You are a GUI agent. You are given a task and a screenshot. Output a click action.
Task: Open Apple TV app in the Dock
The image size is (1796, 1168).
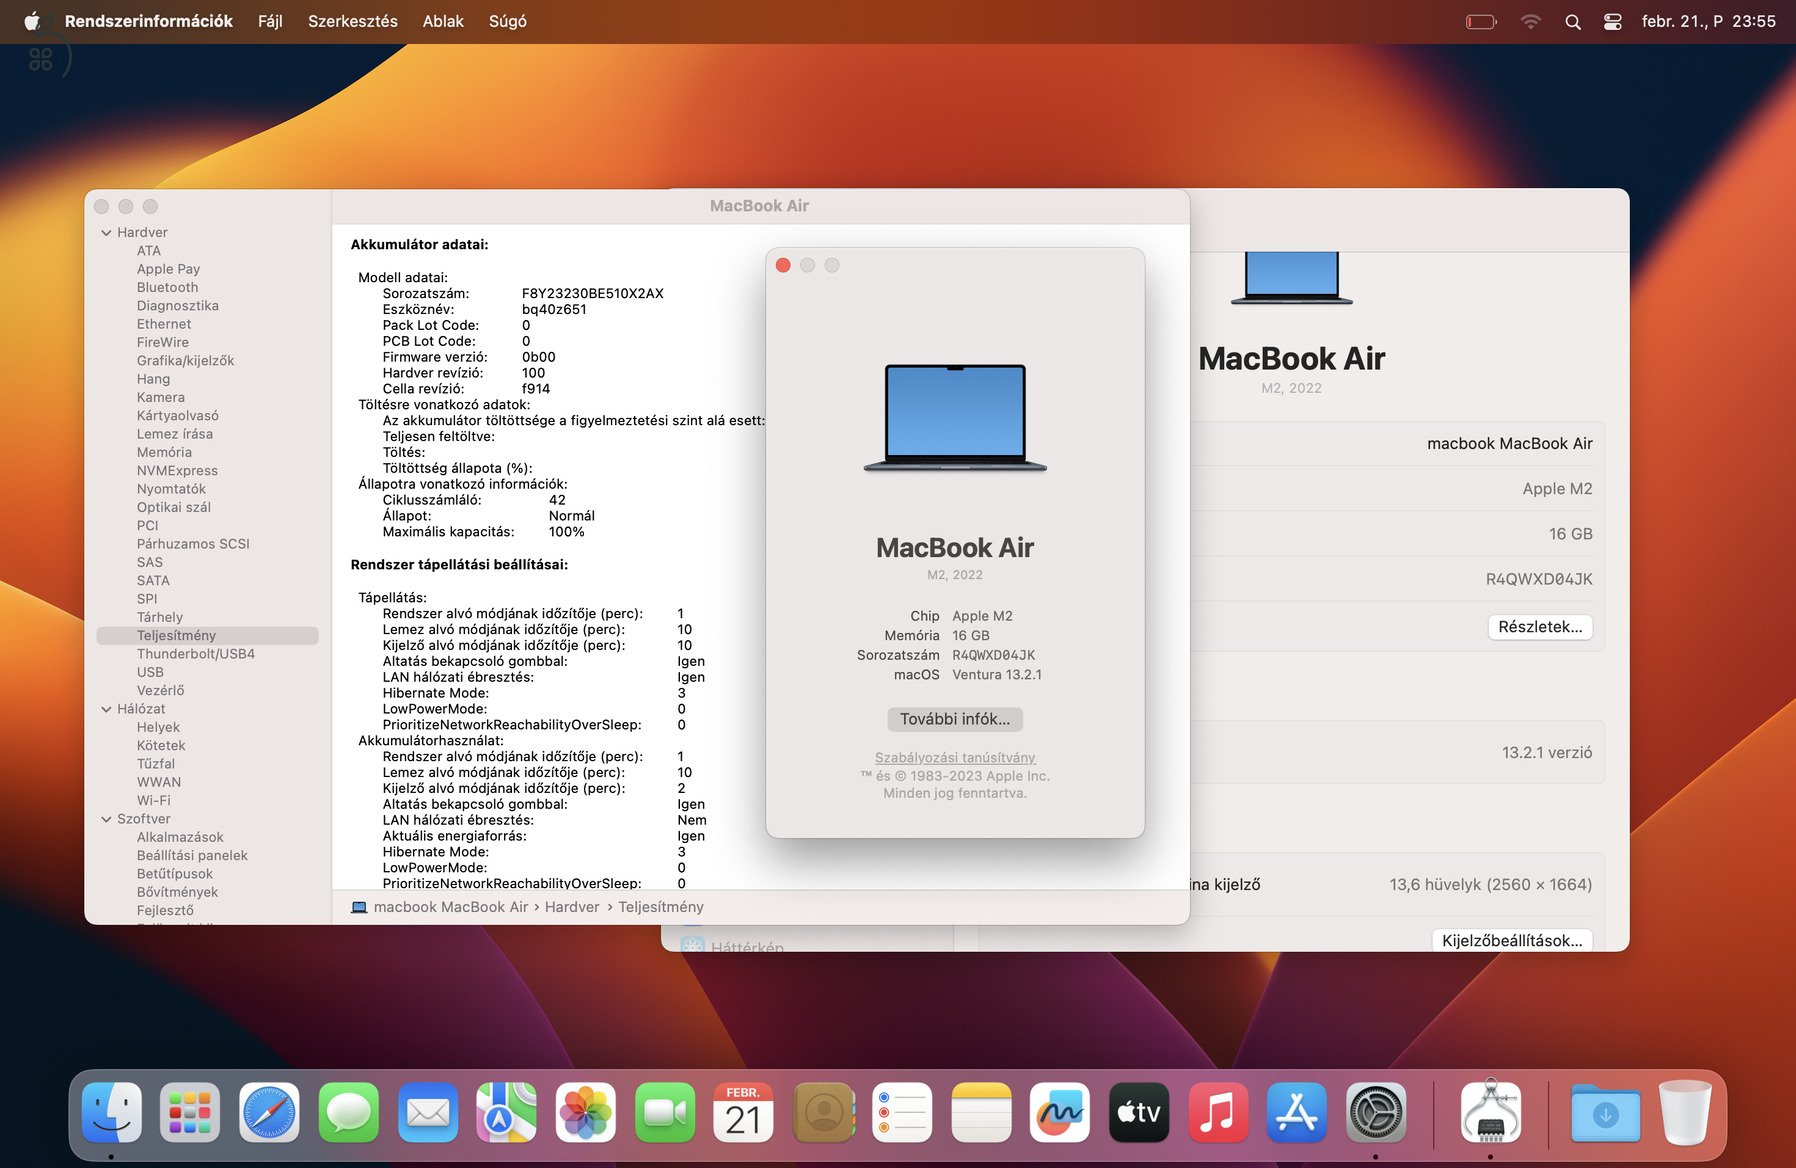(x=1139, y=1112)
